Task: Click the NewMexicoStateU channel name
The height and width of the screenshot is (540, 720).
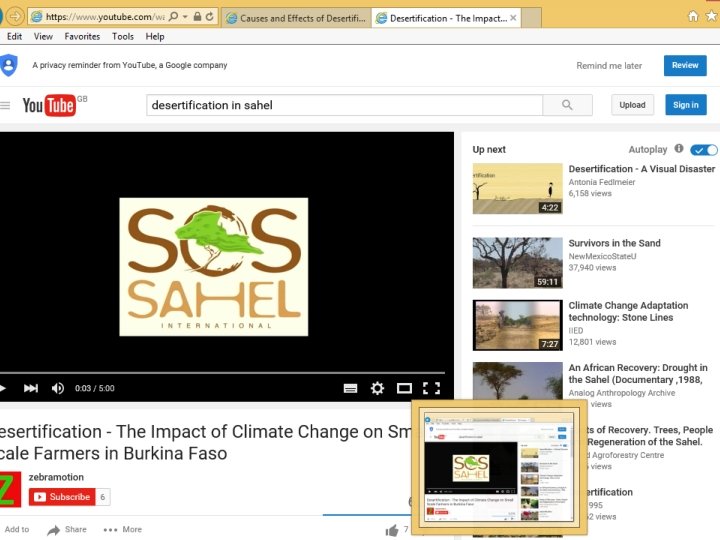Action: (x=602, y=256)
